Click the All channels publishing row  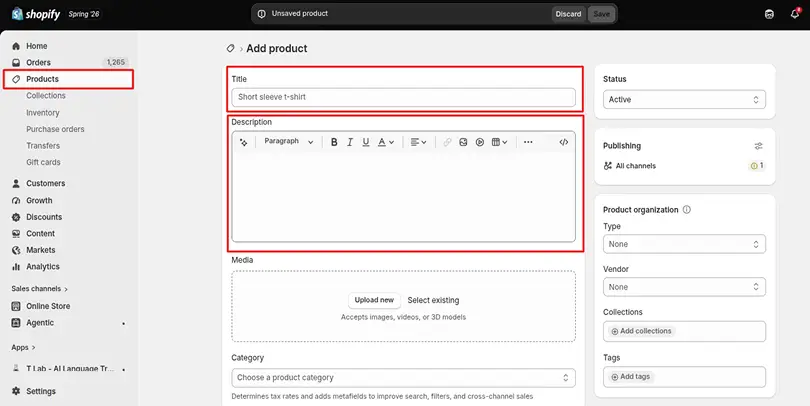[684, 166]
